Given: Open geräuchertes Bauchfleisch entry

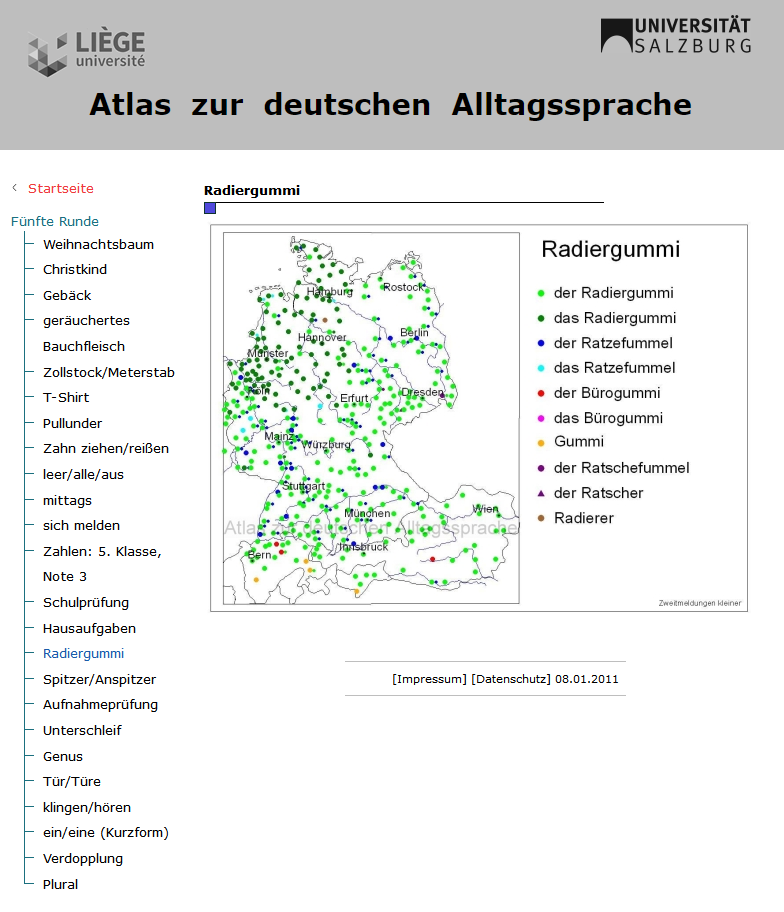Looking at the screenshot, I should pyautogui.click(x=86, y=333).
